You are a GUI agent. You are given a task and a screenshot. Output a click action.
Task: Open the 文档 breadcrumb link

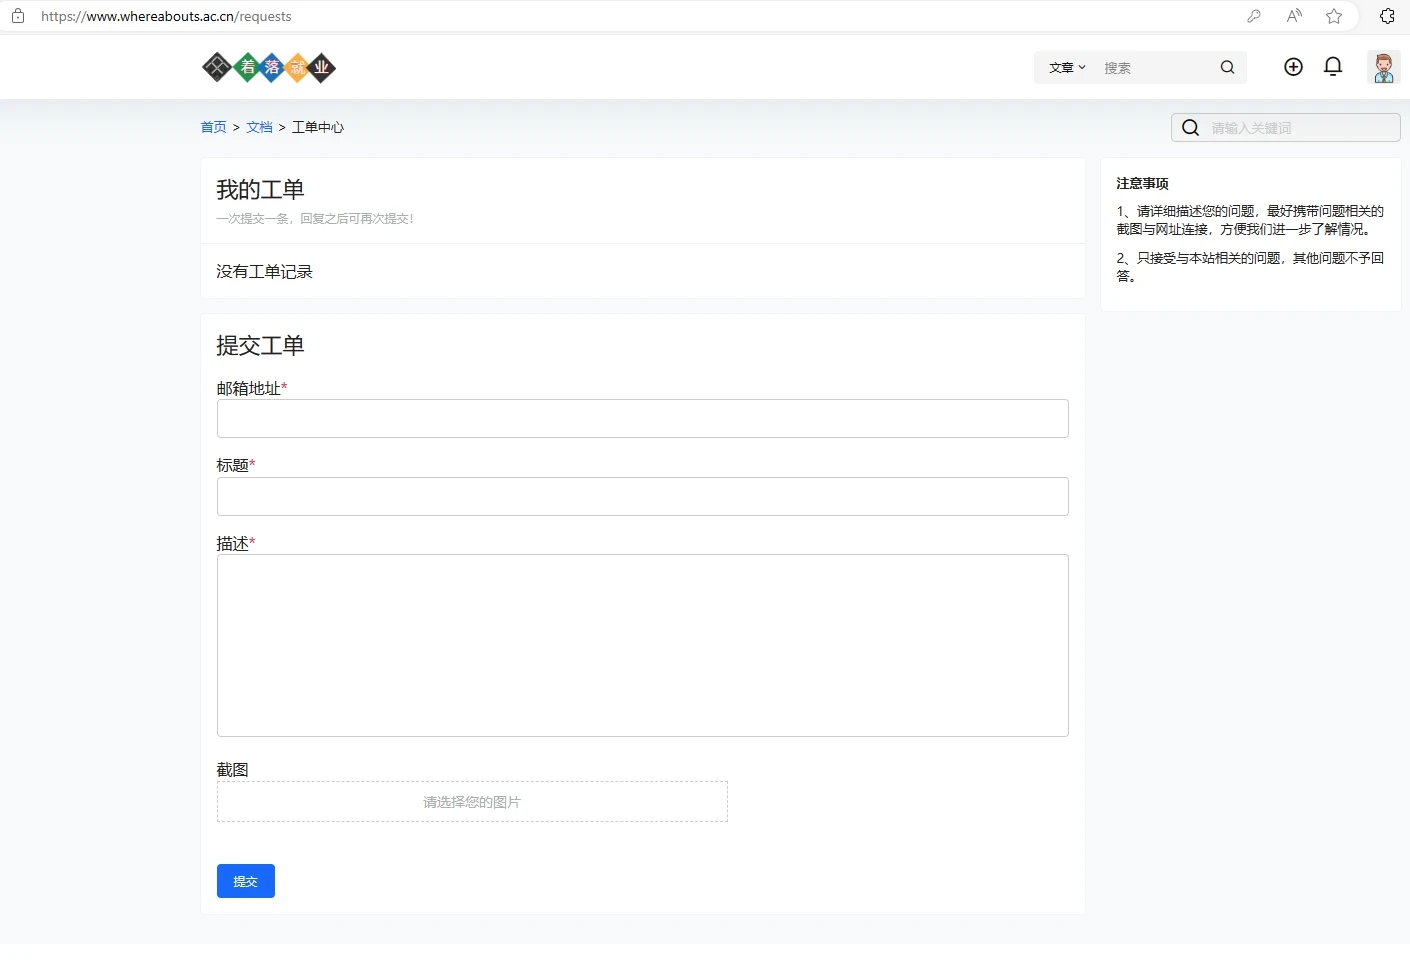[259, 127]
